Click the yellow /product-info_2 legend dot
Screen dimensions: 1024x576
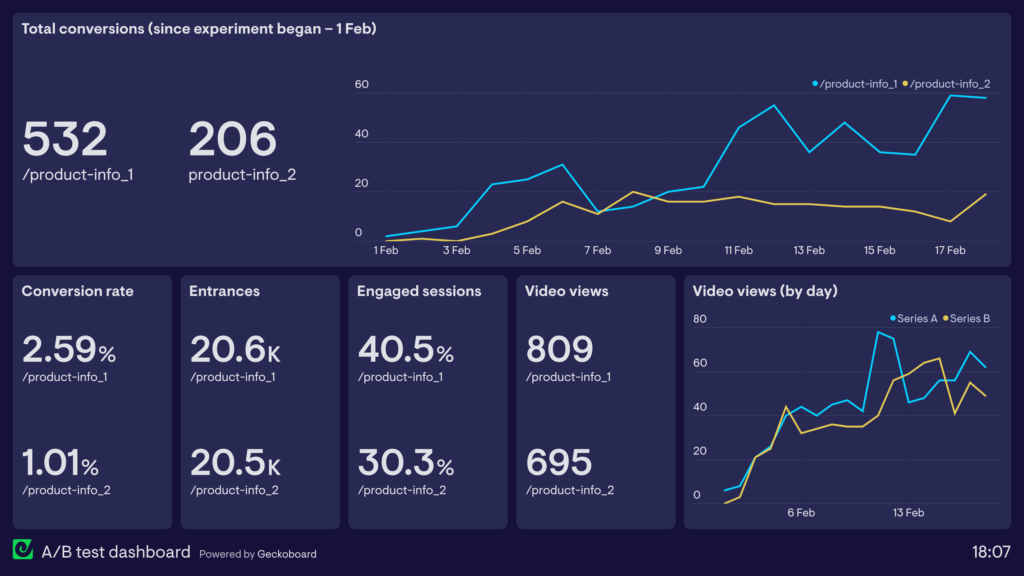point(906,84)
